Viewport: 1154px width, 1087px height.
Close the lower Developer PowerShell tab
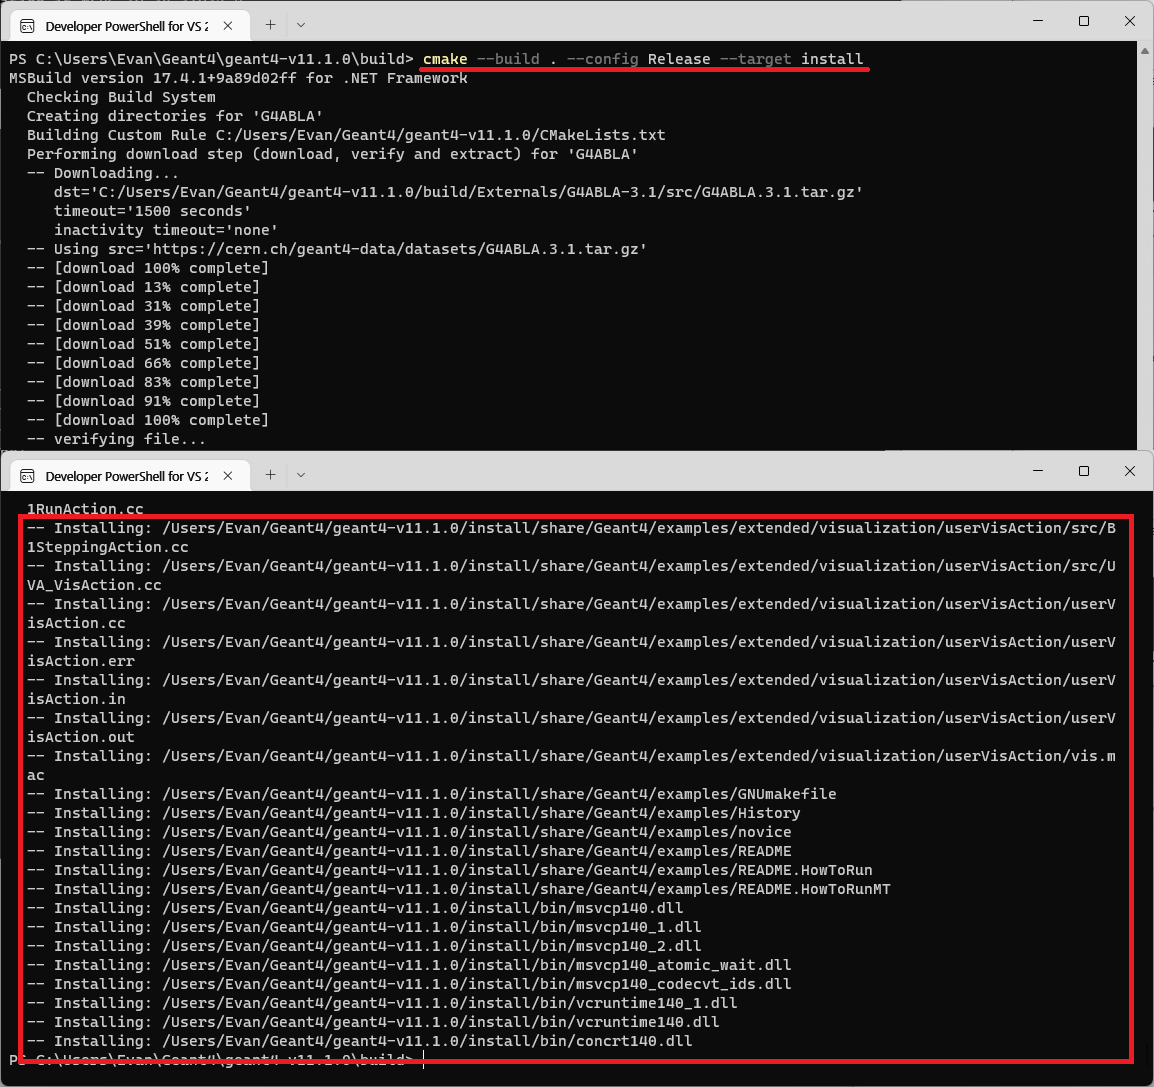[226, 476]
